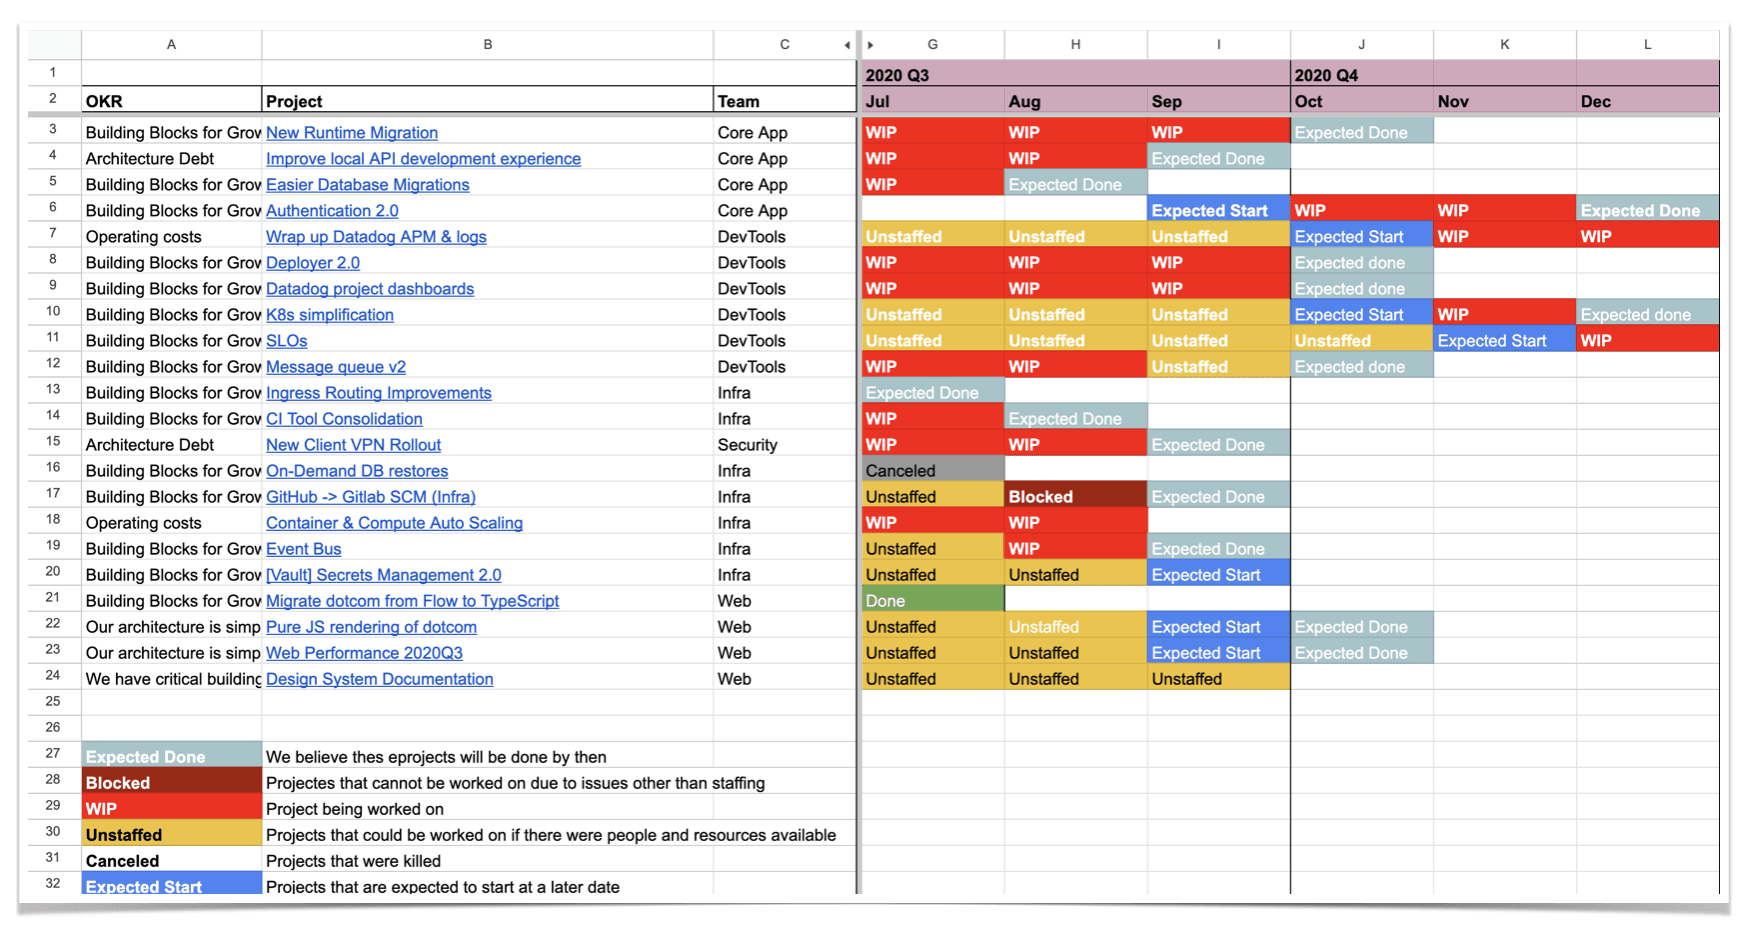Open the Design System Documentation link
Image resolution: width=1744 pixels, height=932 pixels.
[379, 679]
